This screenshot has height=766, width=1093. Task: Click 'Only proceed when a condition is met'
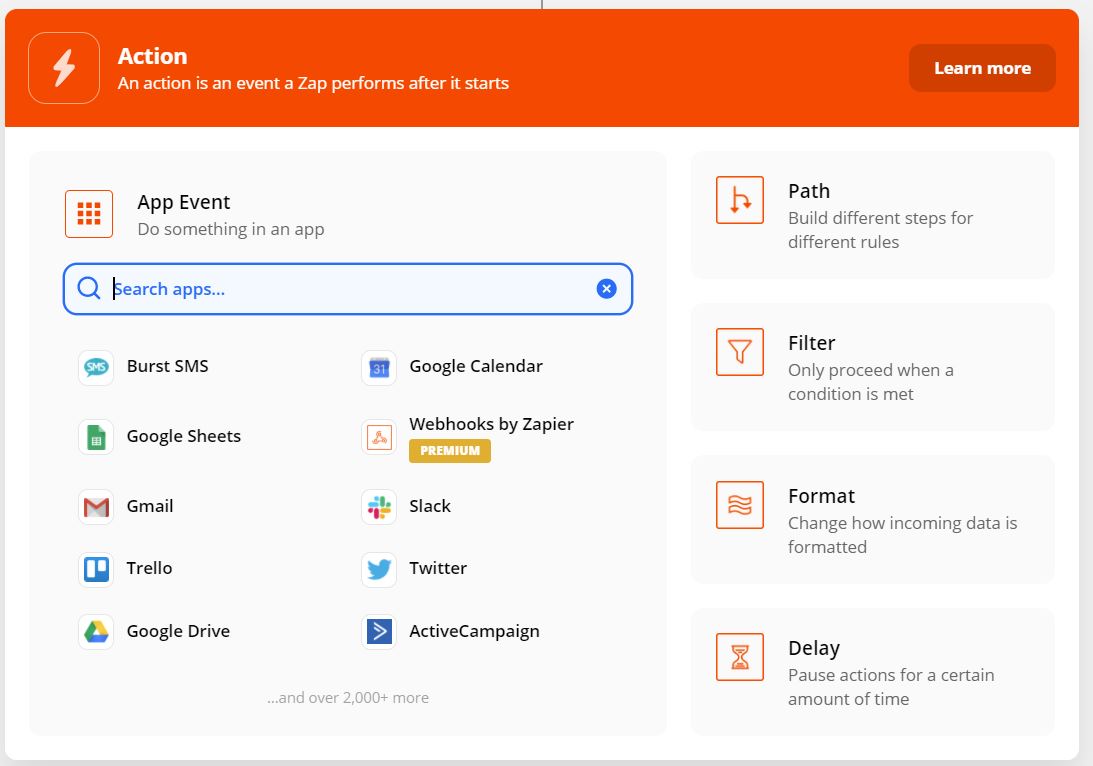pyautogui.click(x=871, y=382)
